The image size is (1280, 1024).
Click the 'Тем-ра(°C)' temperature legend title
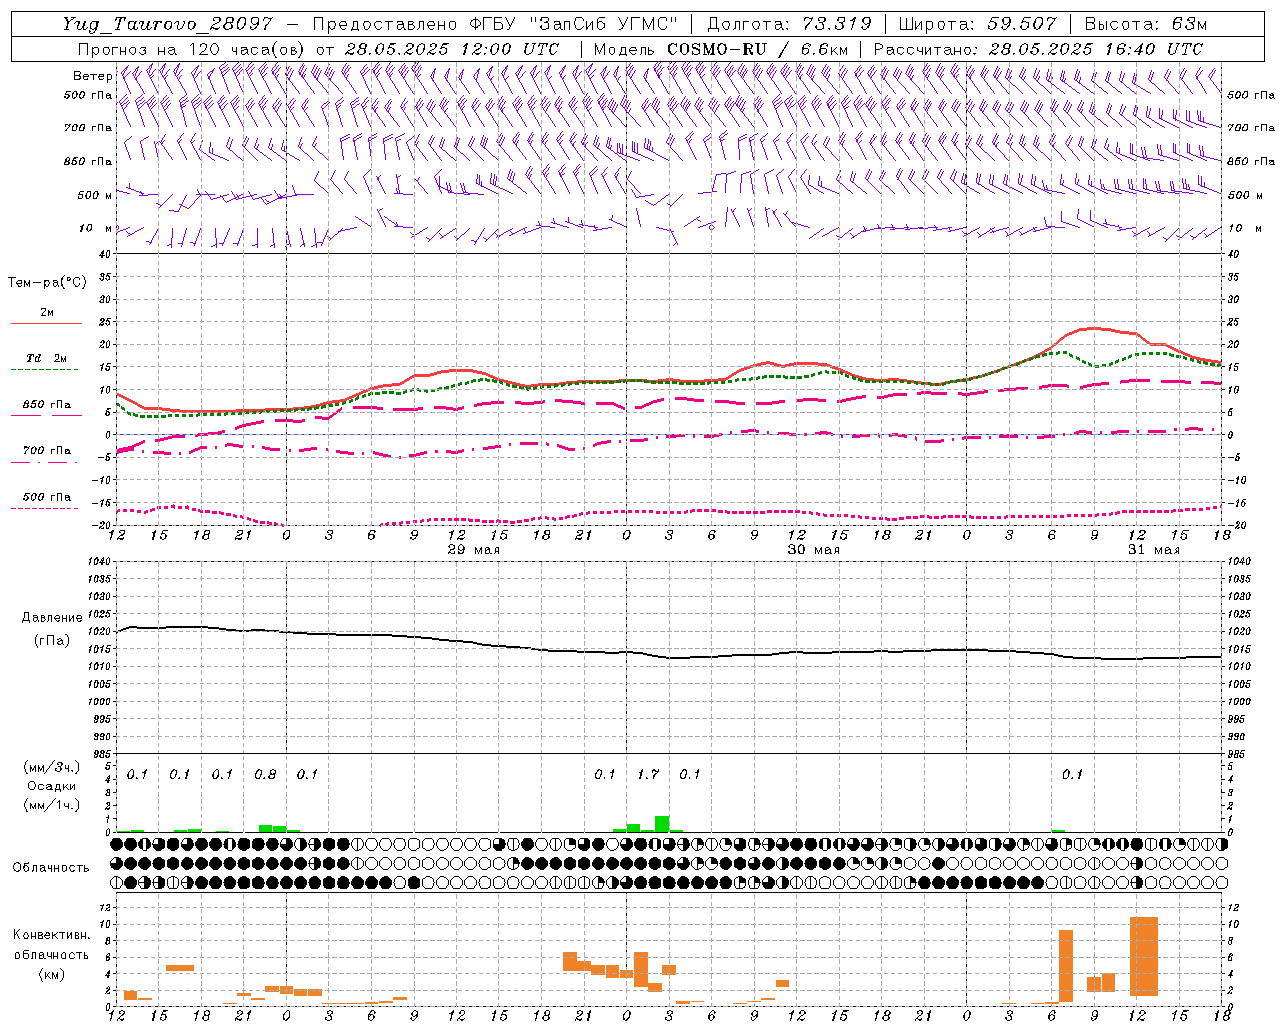47,283
